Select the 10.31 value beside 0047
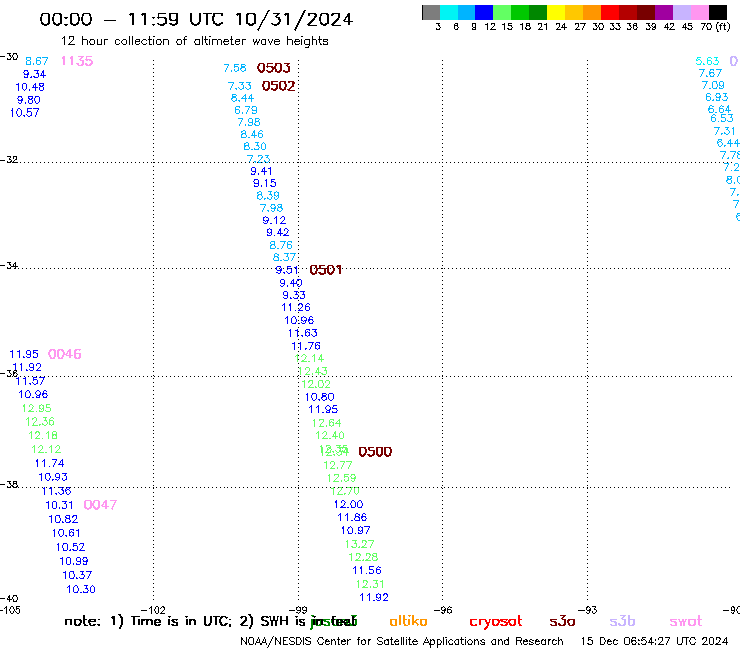740x650 pixels. 59,505
